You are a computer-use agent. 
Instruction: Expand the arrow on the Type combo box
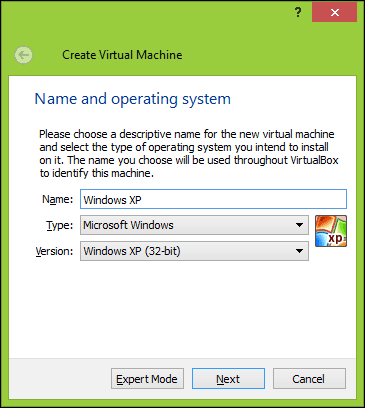tap(299, 225)
